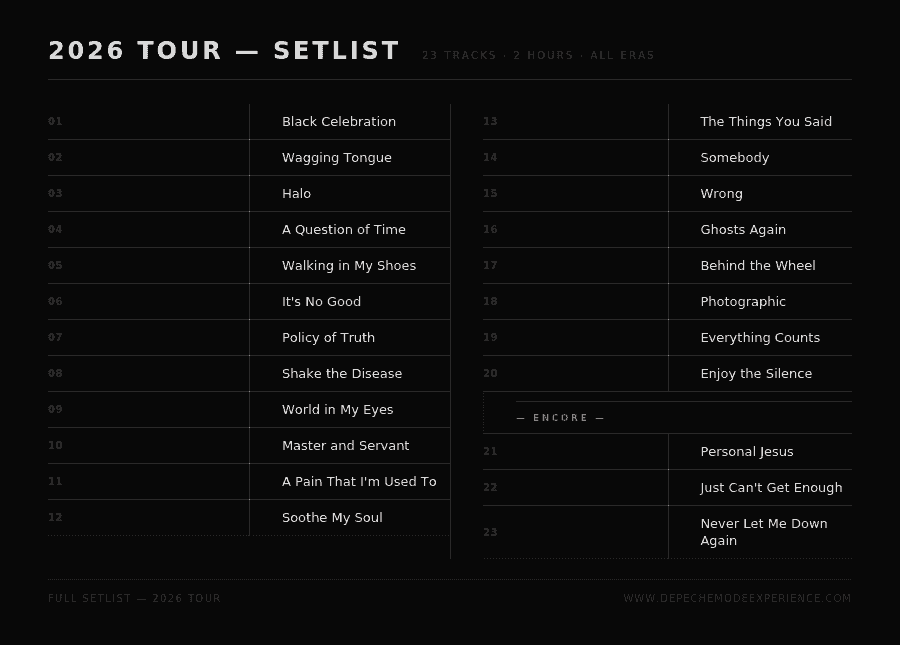Click the Master and Servant title
The width and height of the screenshot is (900, 645).
346,446
